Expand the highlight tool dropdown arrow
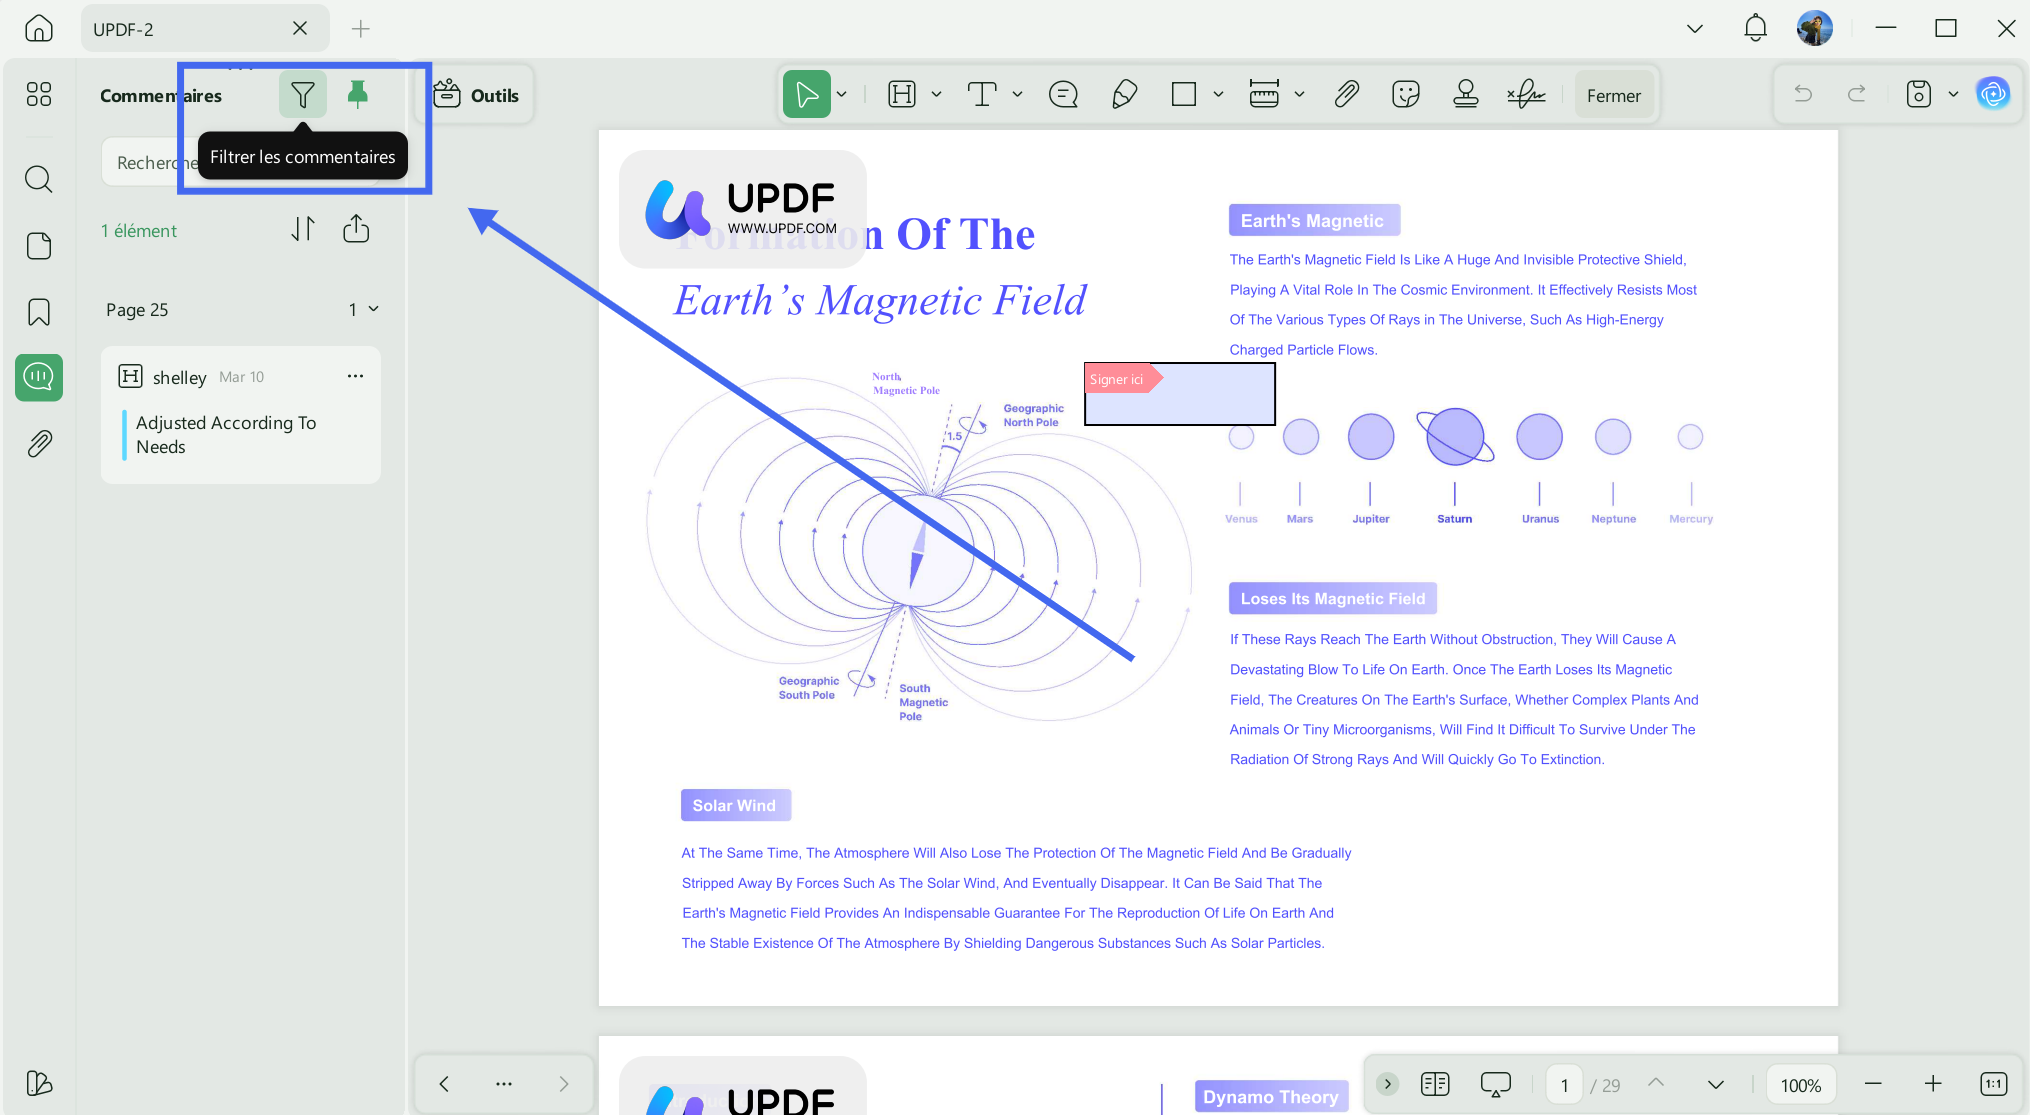The height and width of the screenshot is (1115, 2030). click(x=937, y=95)
